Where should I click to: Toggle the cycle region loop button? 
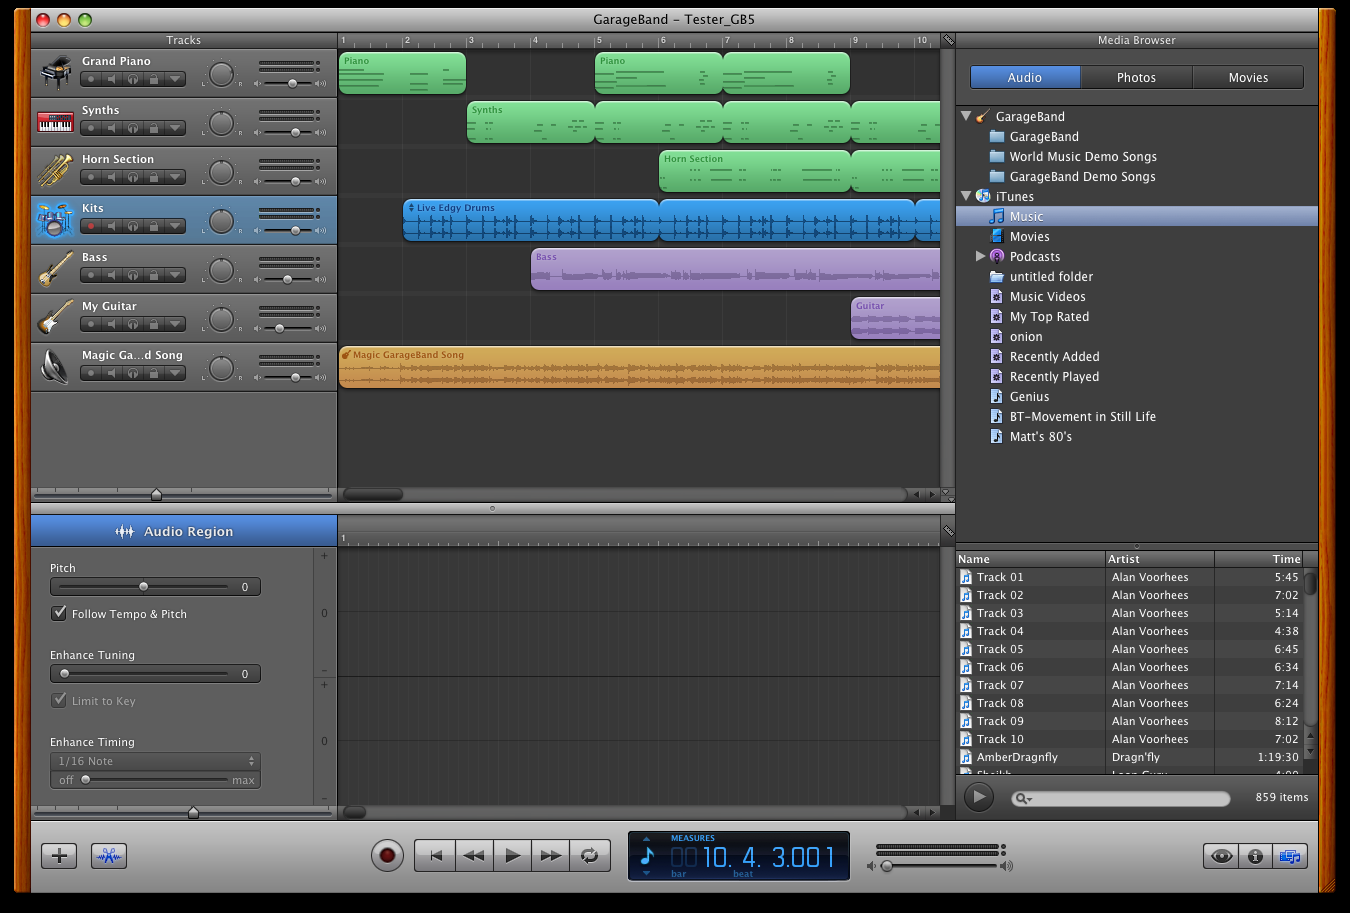click(x=589, y=855)
